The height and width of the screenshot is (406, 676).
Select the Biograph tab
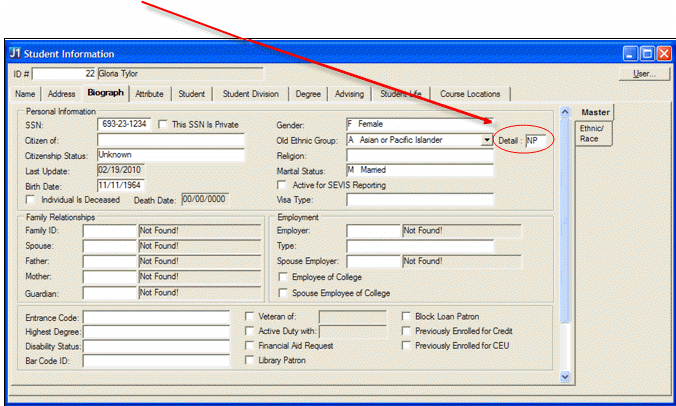pos(106,93)
